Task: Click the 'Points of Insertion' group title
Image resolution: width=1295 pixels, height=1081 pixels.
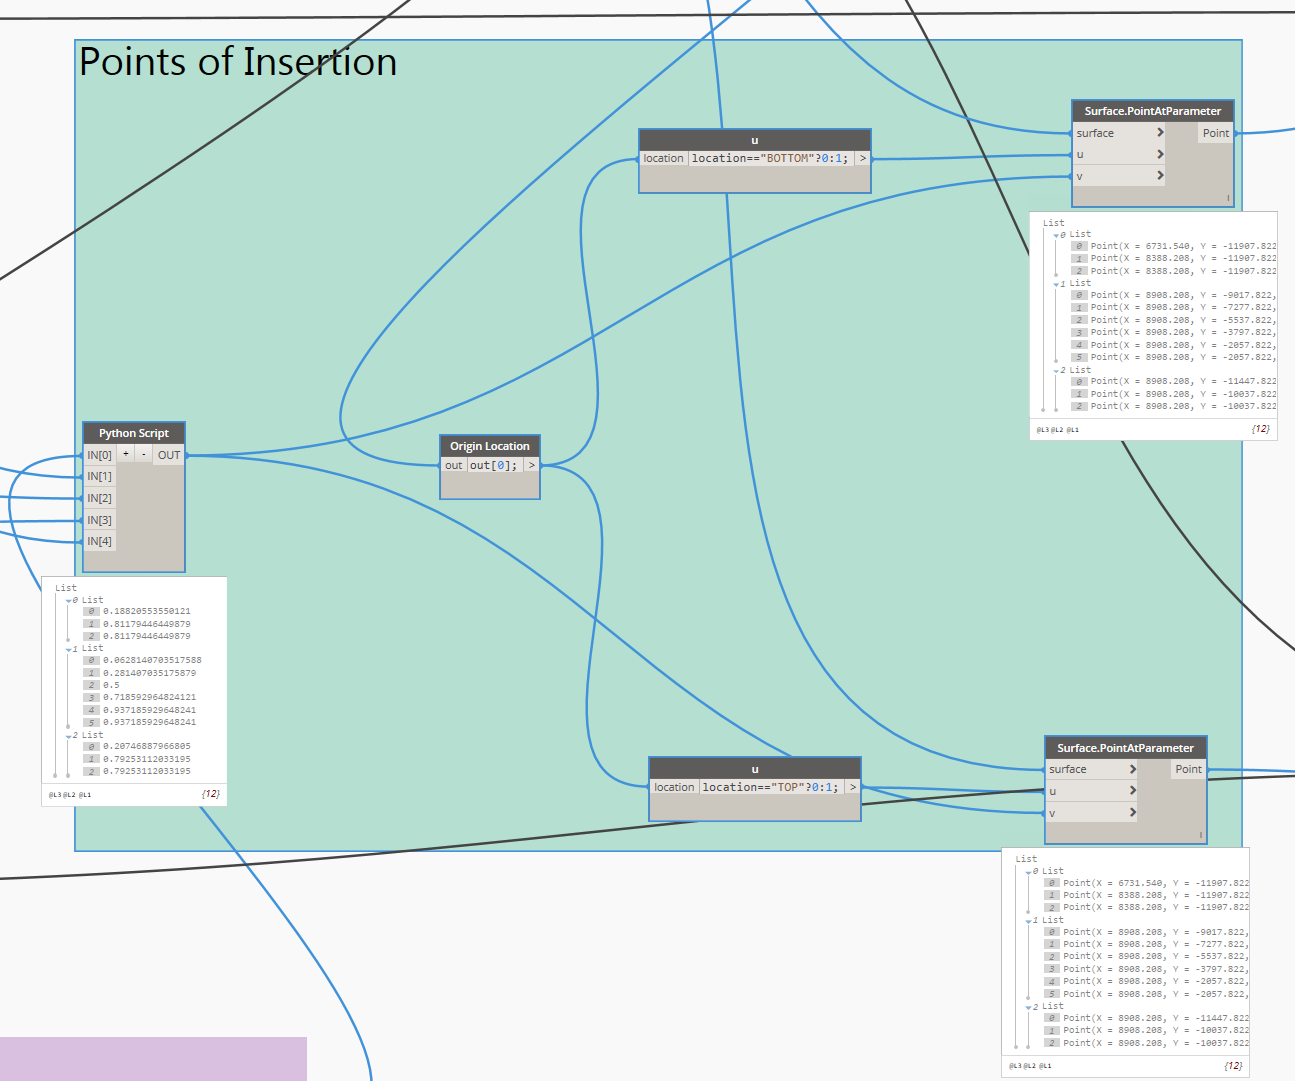Action: point(238,62)
